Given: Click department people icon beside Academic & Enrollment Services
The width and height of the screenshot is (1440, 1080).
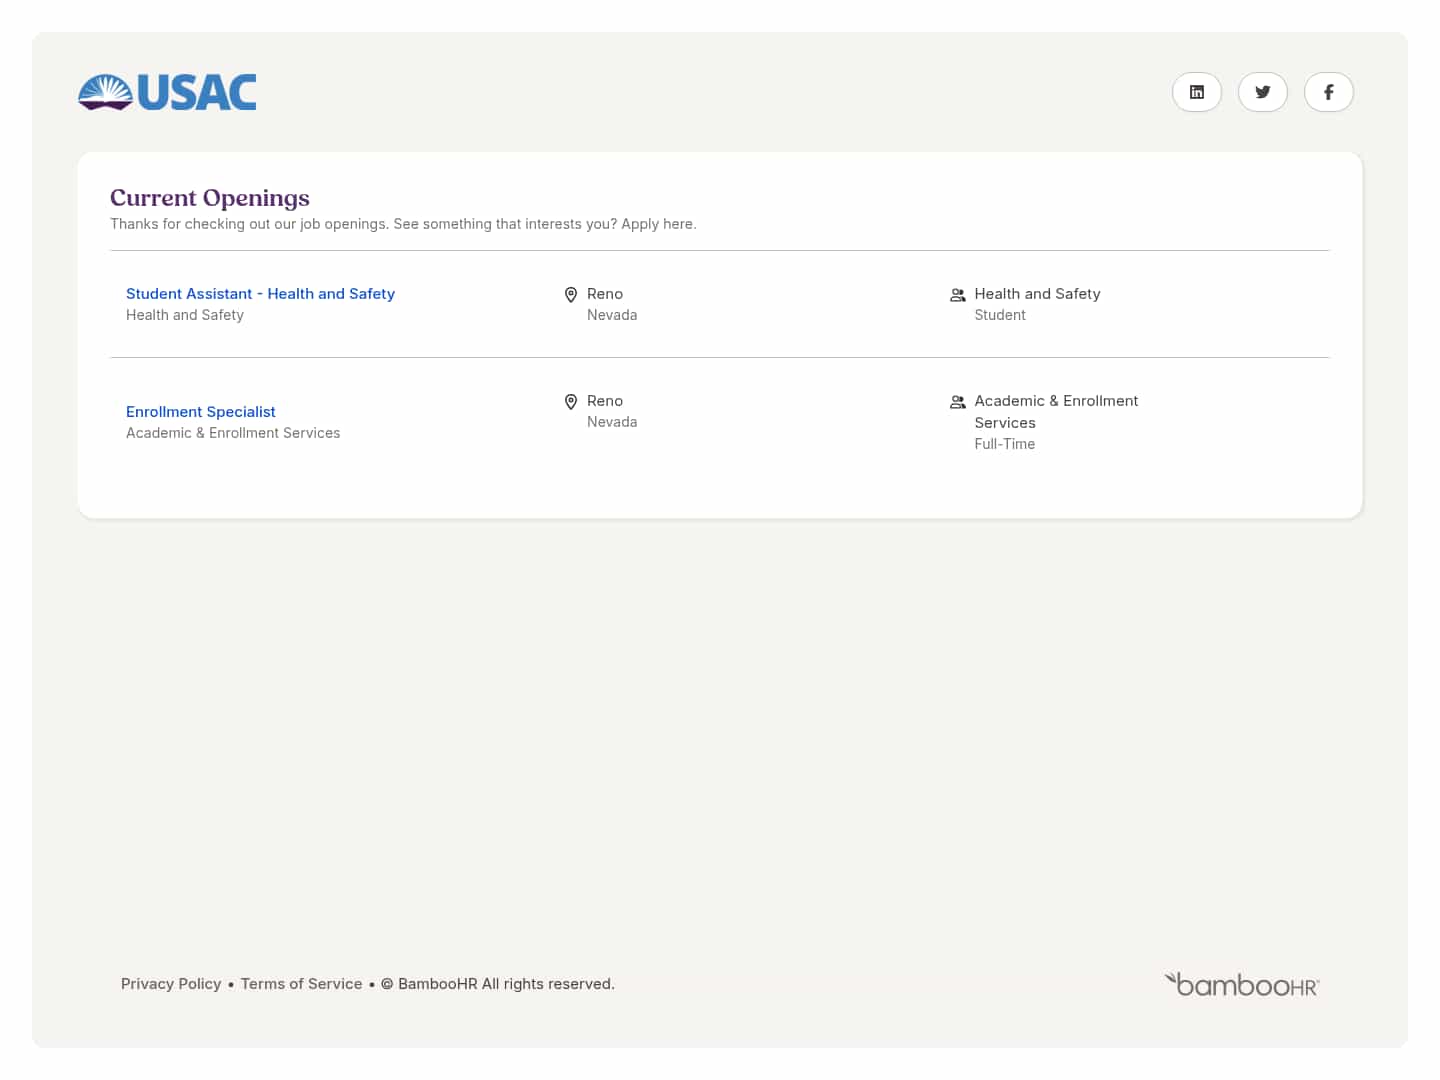Looking at the screenshot, I should 958,402.
